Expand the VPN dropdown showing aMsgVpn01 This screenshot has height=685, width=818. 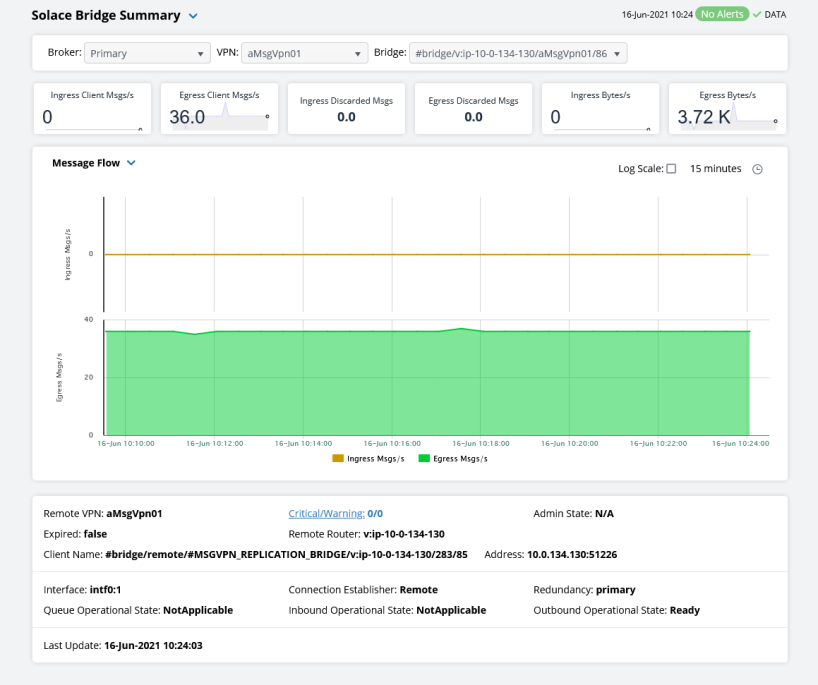pyautogui.click(x=303, y=53)
